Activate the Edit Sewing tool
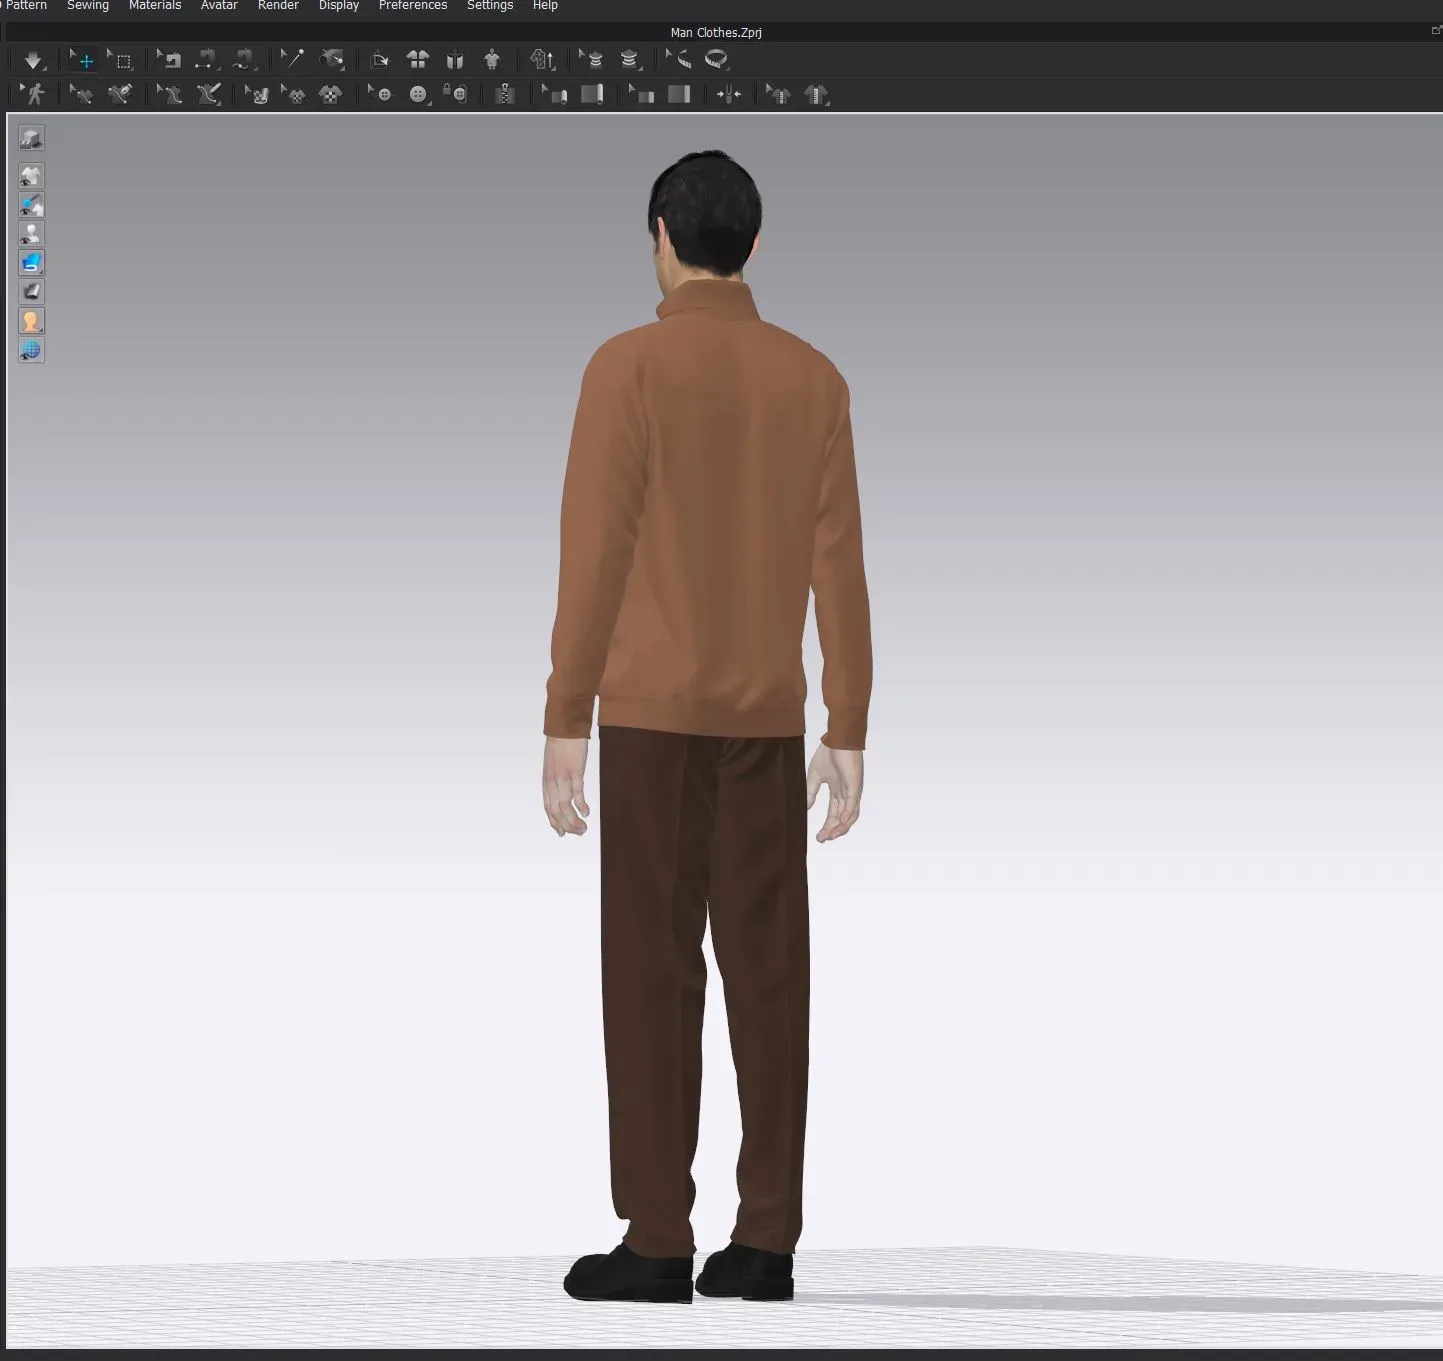Image resolution: width=1443 pixels, height=1361 pixels. pos(170,60)
